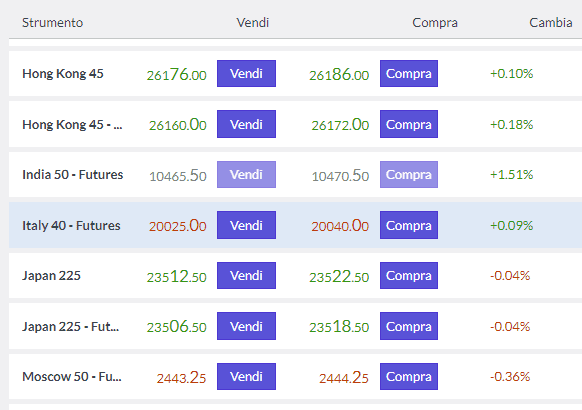The height and width of the screenshot is (410, 582).
Task: Sell Italy 40 - Futures via Vendi
Action: point(246,225)
